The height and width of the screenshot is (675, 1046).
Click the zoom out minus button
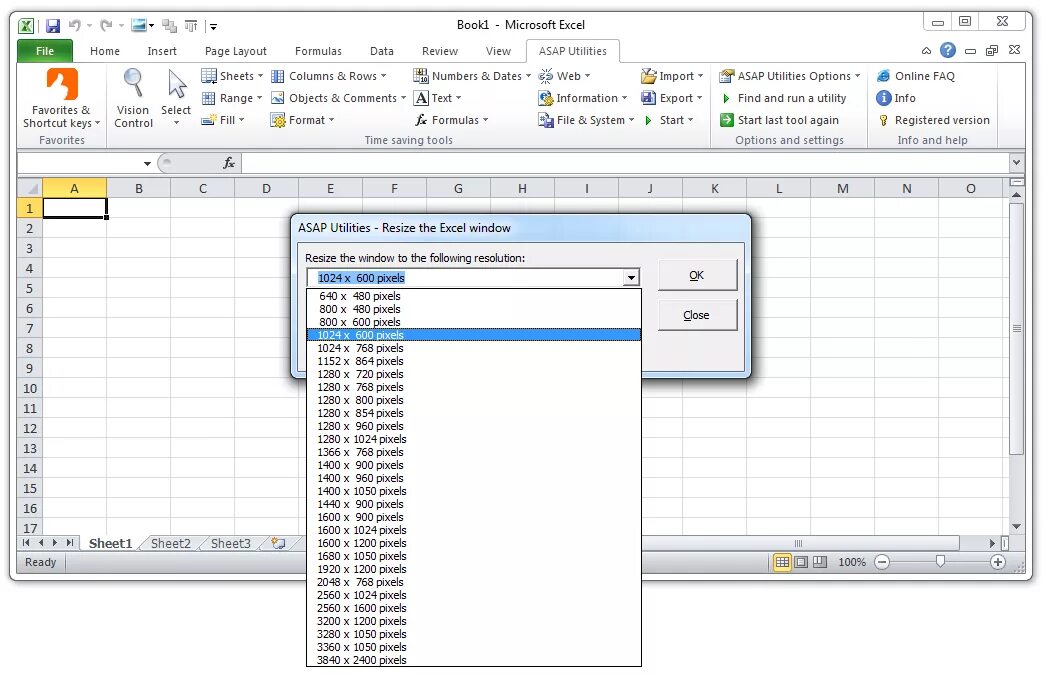(x=882, y=562)
